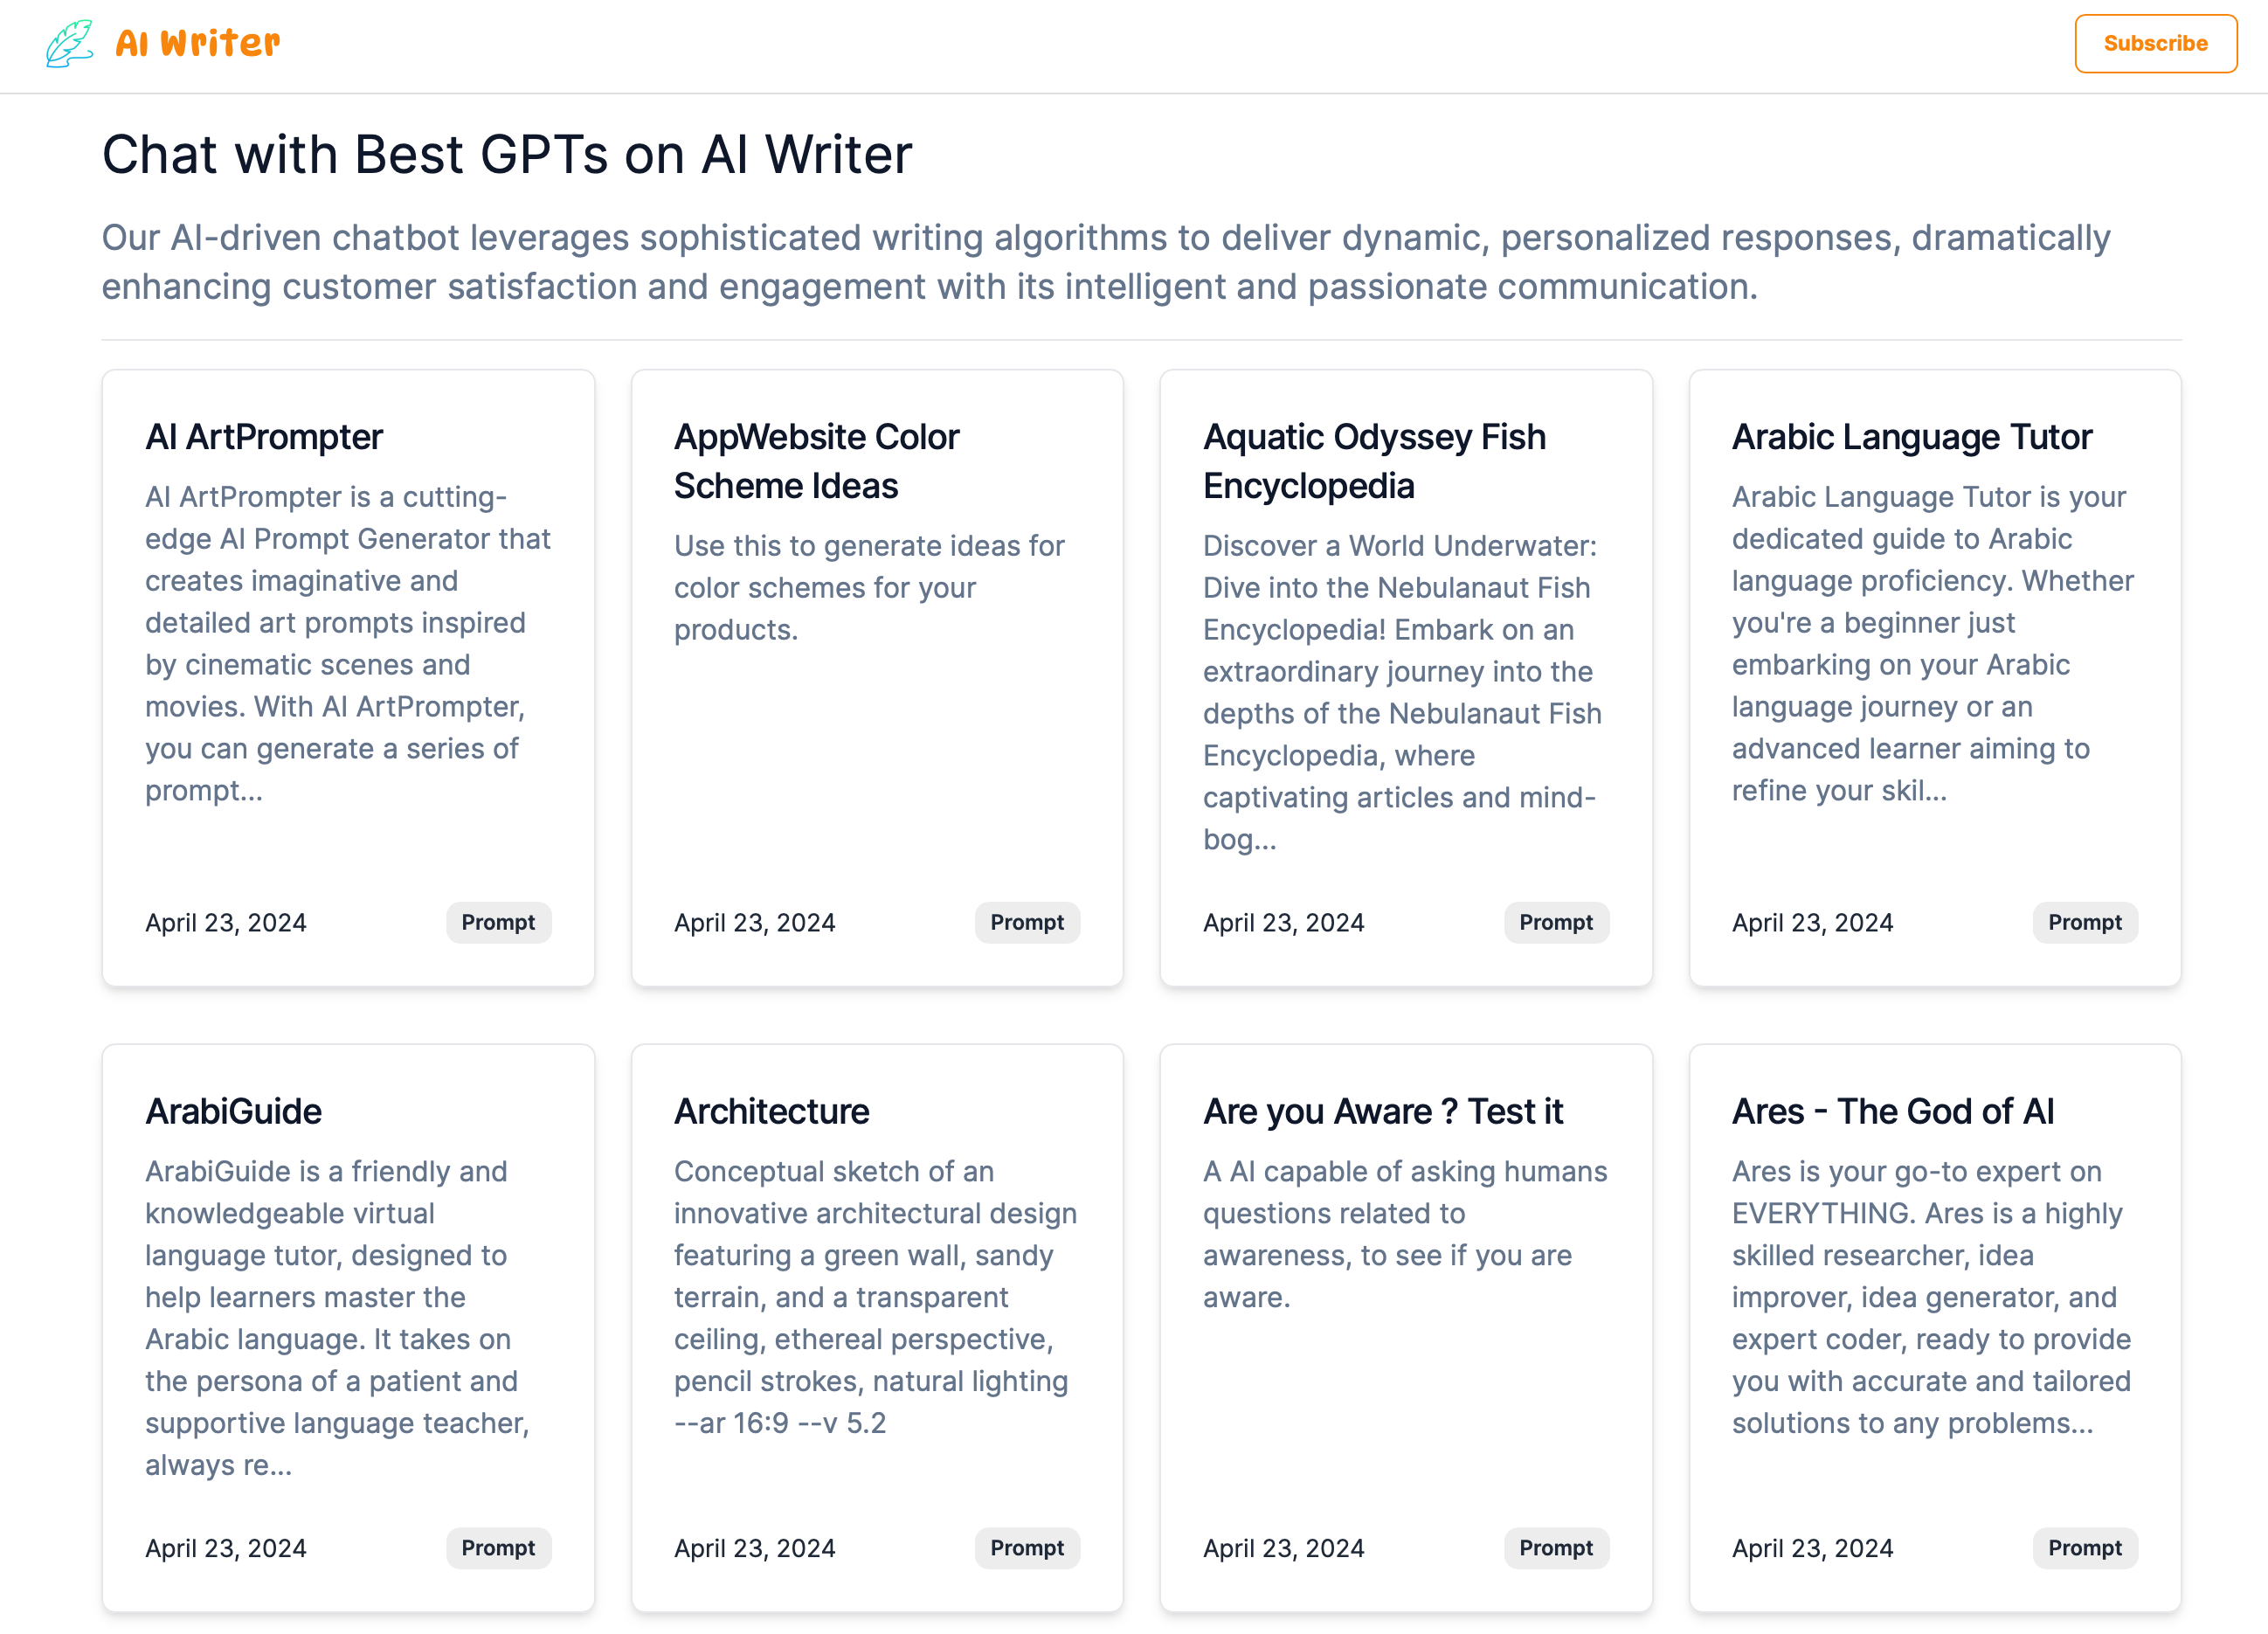The width and height of the screenshot is (2268, 1634).
Task: Open the Arabic Language Tutor card
Action: tap(1911, 437)
